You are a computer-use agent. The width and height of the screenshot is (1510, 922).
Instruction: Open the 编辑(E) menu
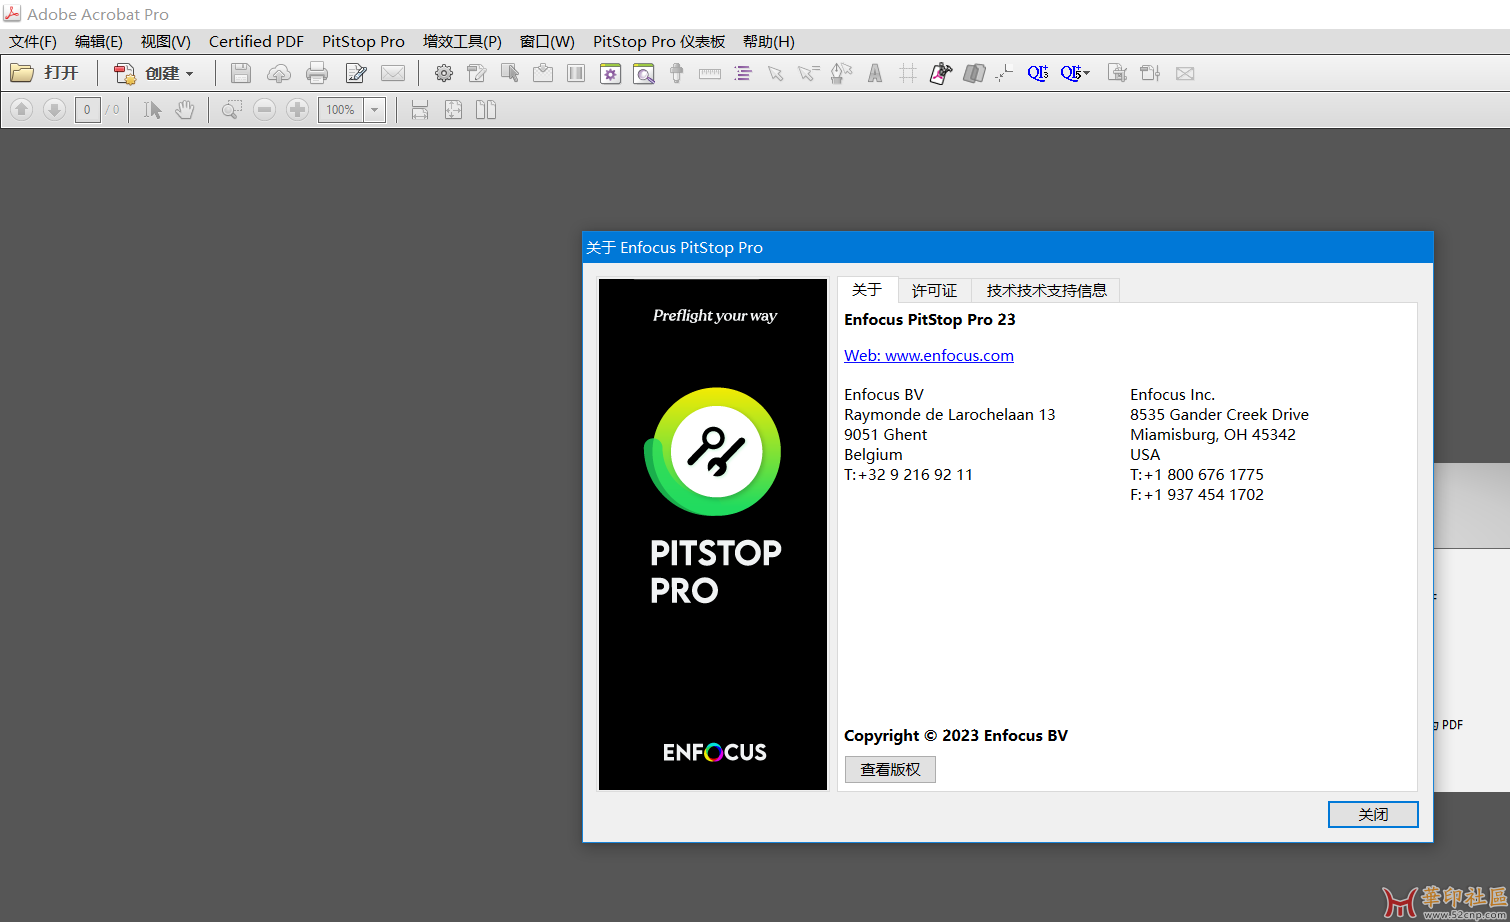coord(99,41)
